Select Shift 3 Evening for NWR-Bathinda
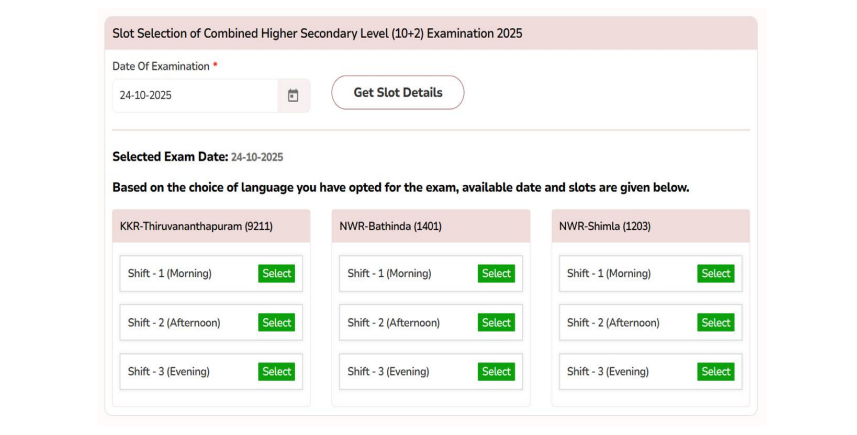Image resolution: width=857 pixels, height=435 pixels. (496, 372)
